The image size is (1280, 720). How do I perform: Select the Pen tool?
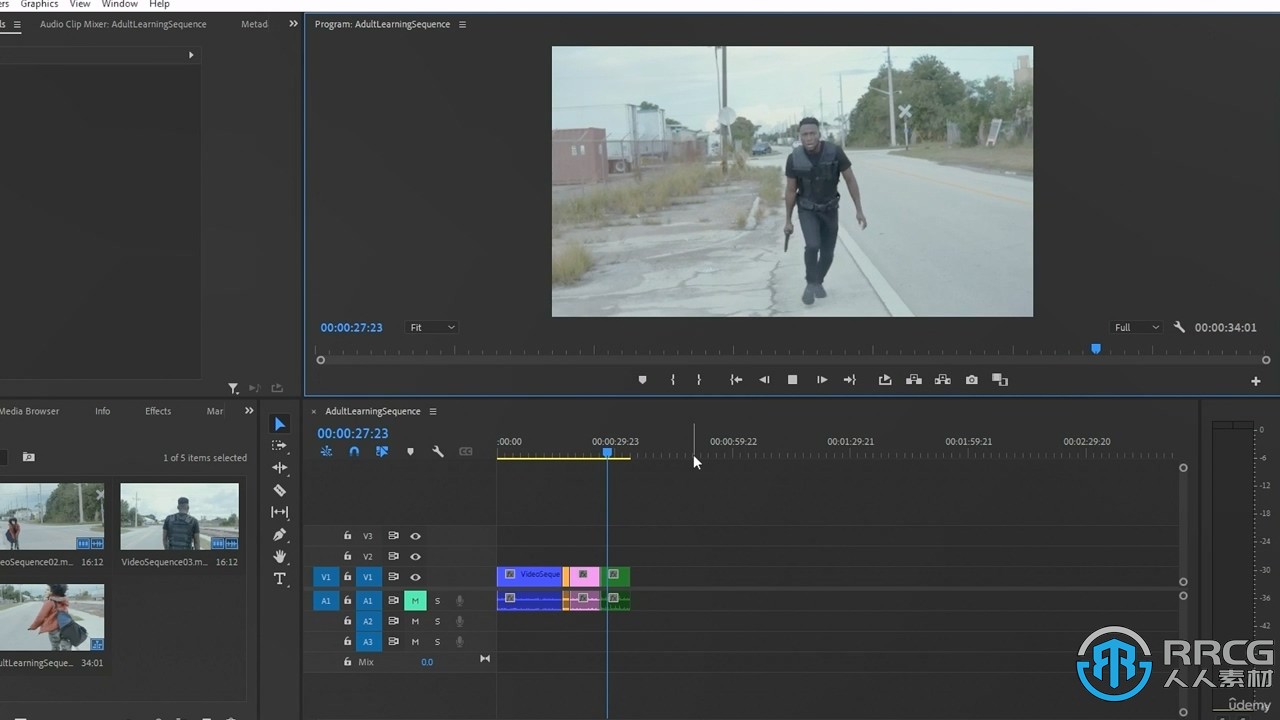pos(280,535)
